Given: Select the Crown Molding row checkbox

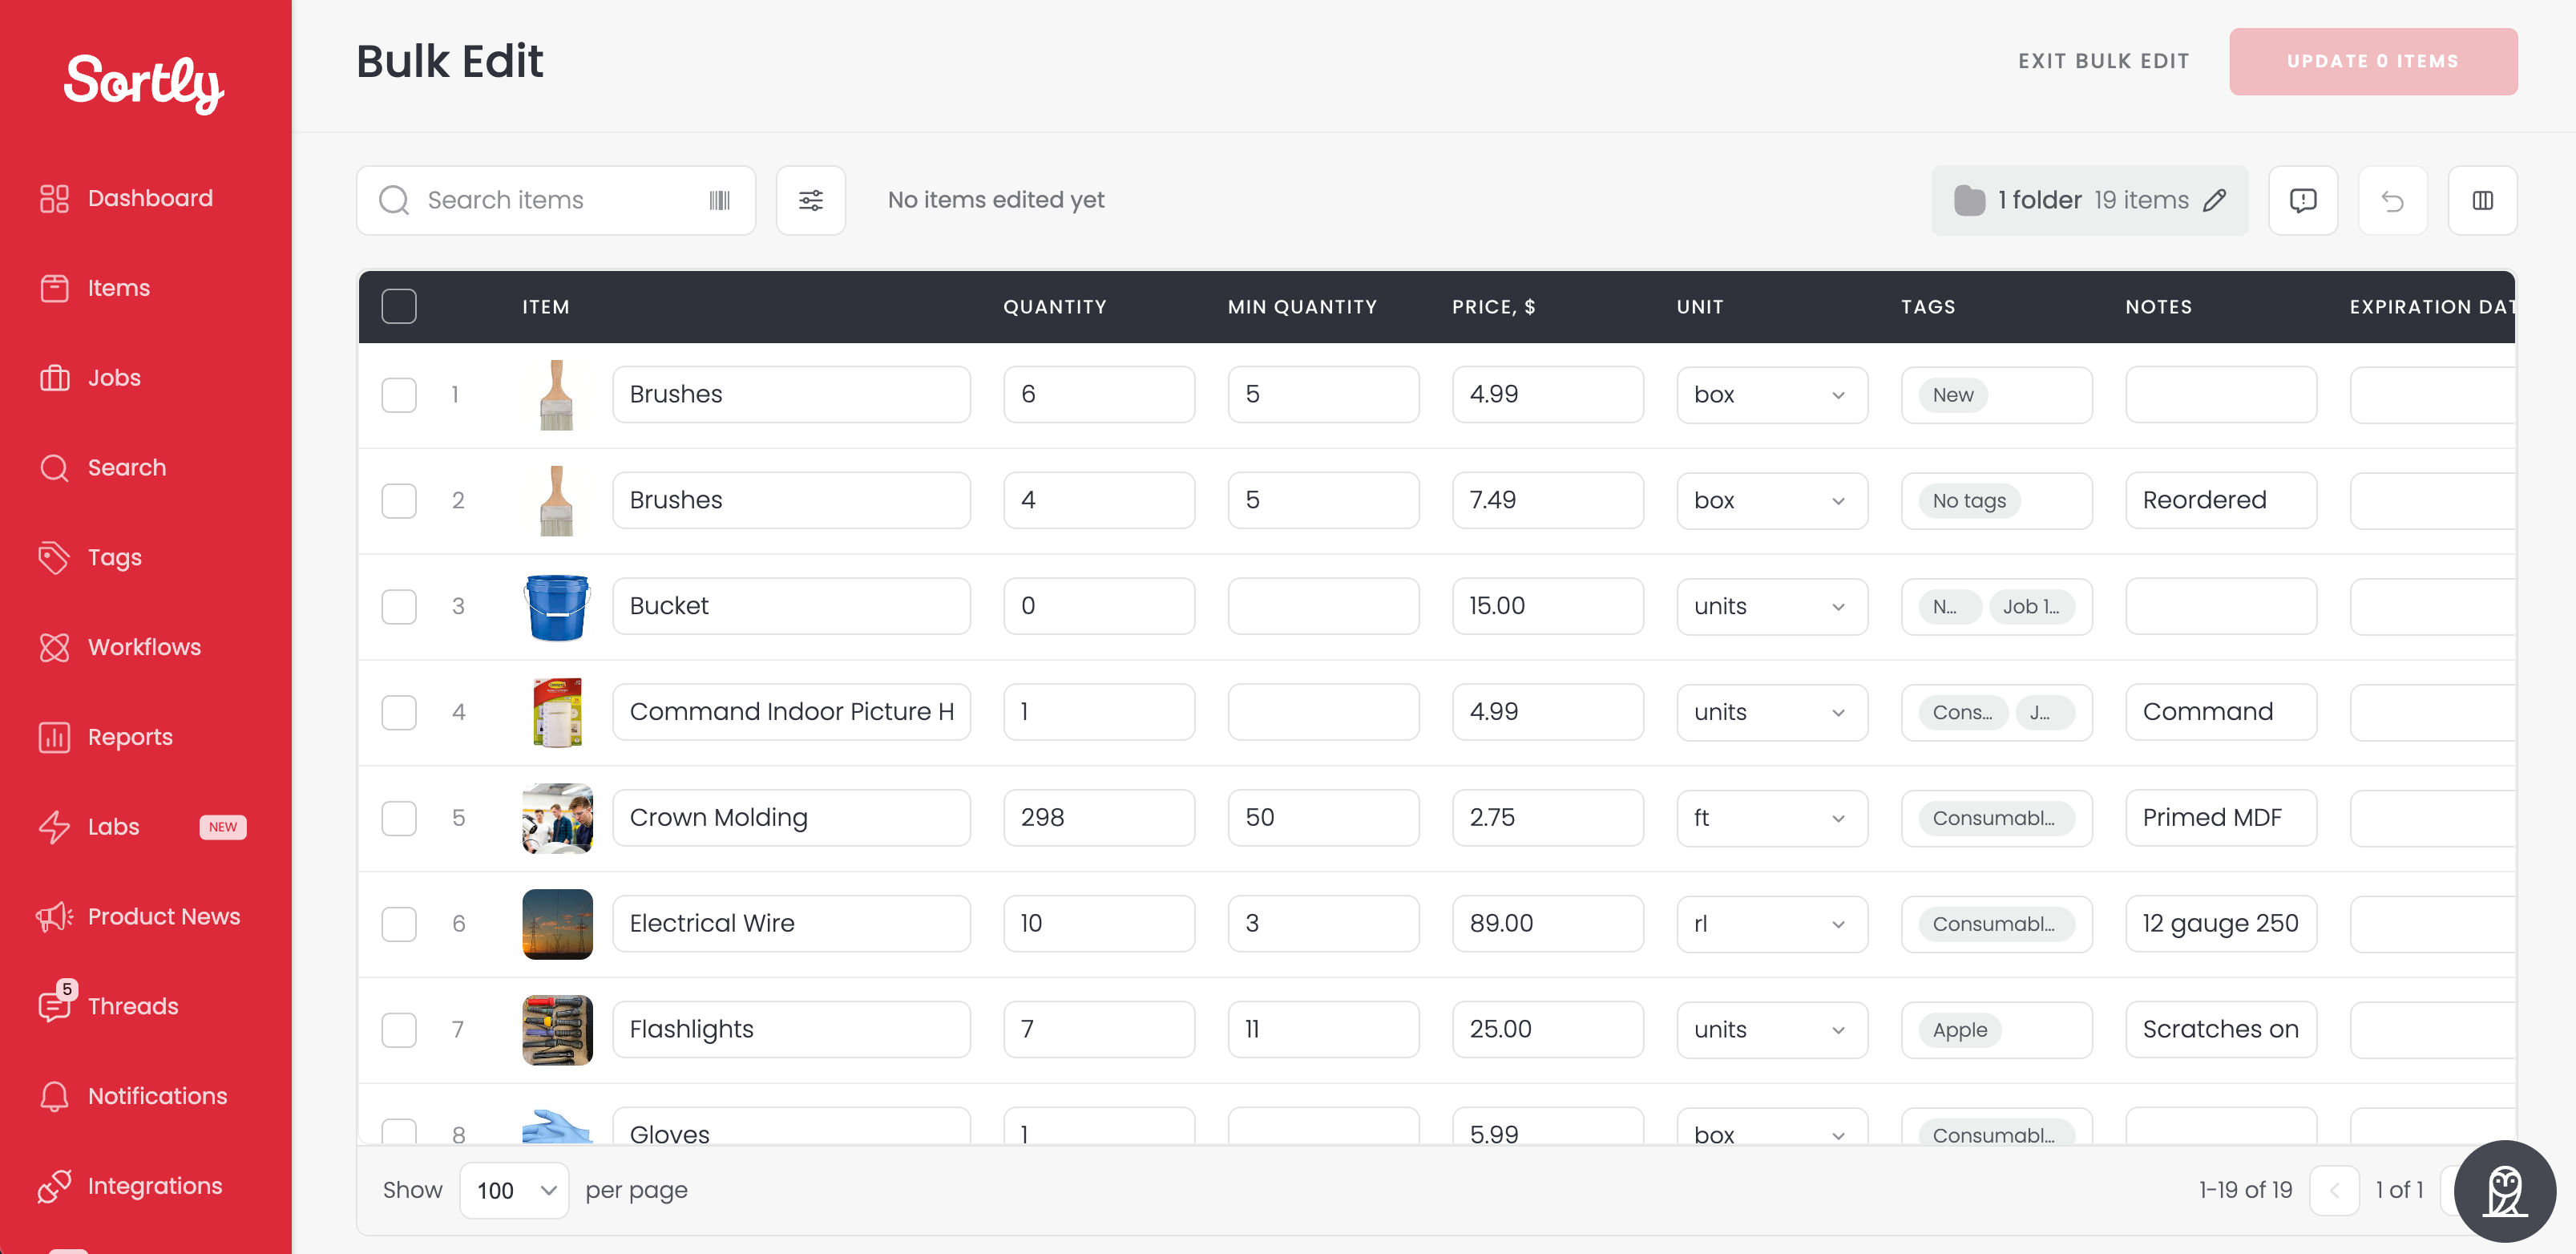Looking at the screenshot, I should click(399, 818).
